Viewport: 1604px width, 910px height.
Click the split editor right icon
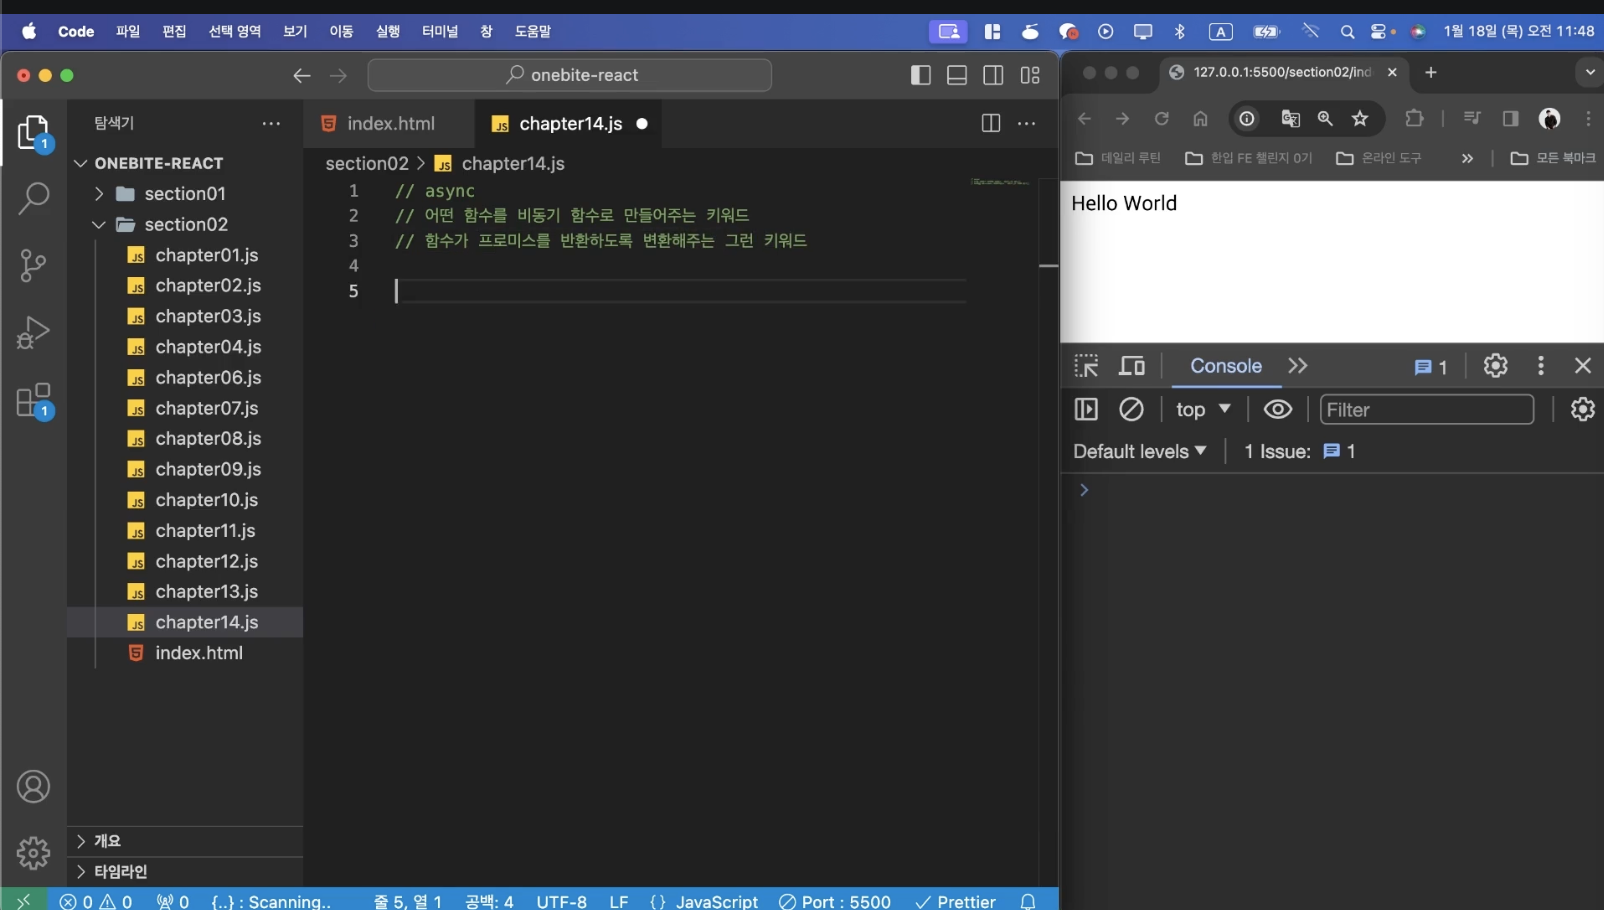tap(990, 123)
